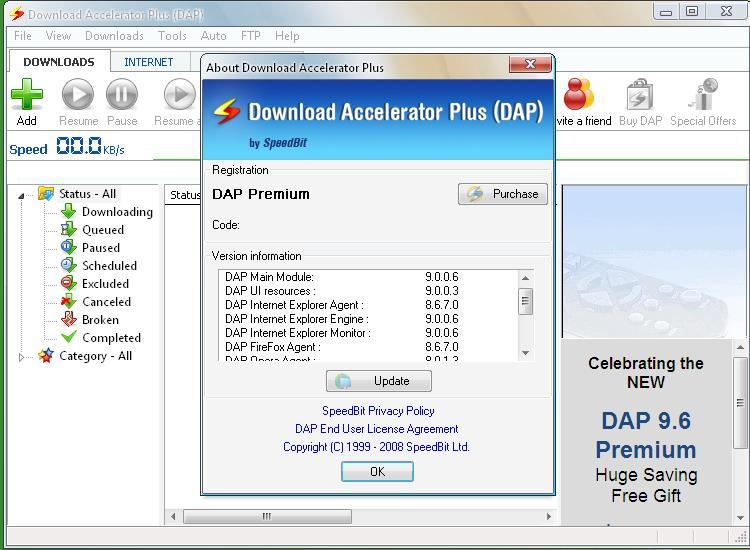This screenshot has width=750, height=550.
Task: Open DAP End User License Agreement link
Action: tap(376, 429)
